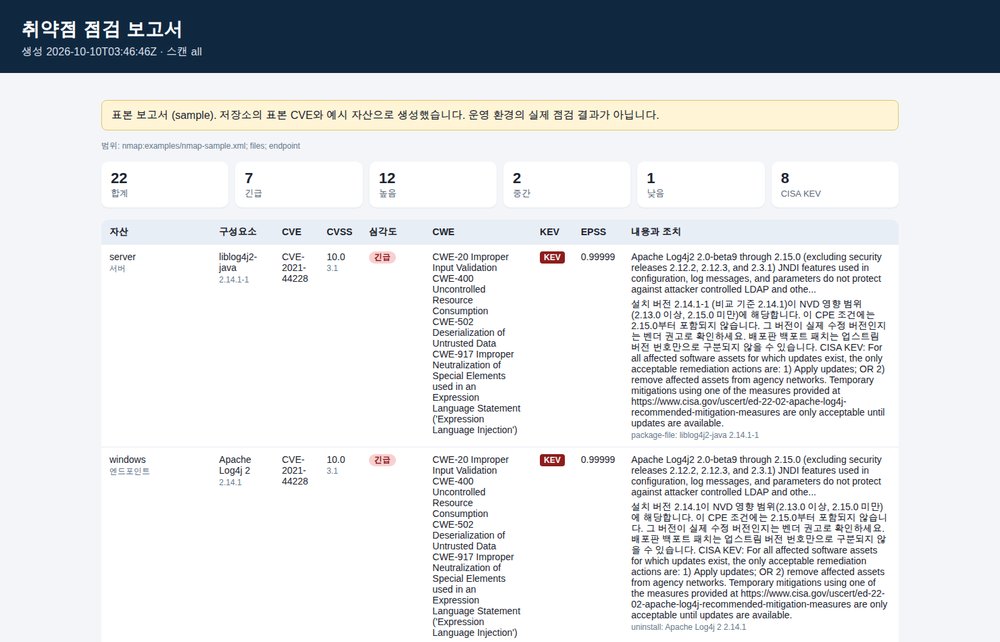Click the Korean remediation paragraph in windows row
This screenshot has height=642, width=1000.
pyautogui.click(x=759, y=561)
